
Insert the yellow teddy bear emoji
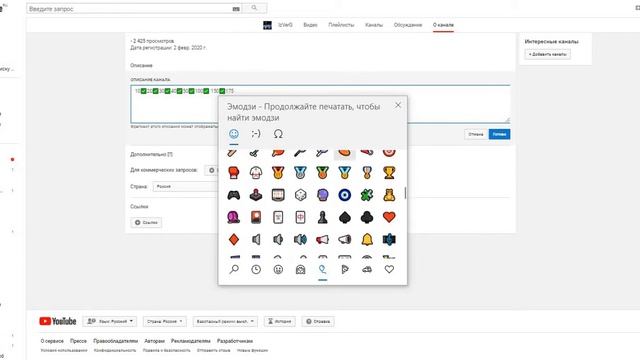tap(389, 195)
